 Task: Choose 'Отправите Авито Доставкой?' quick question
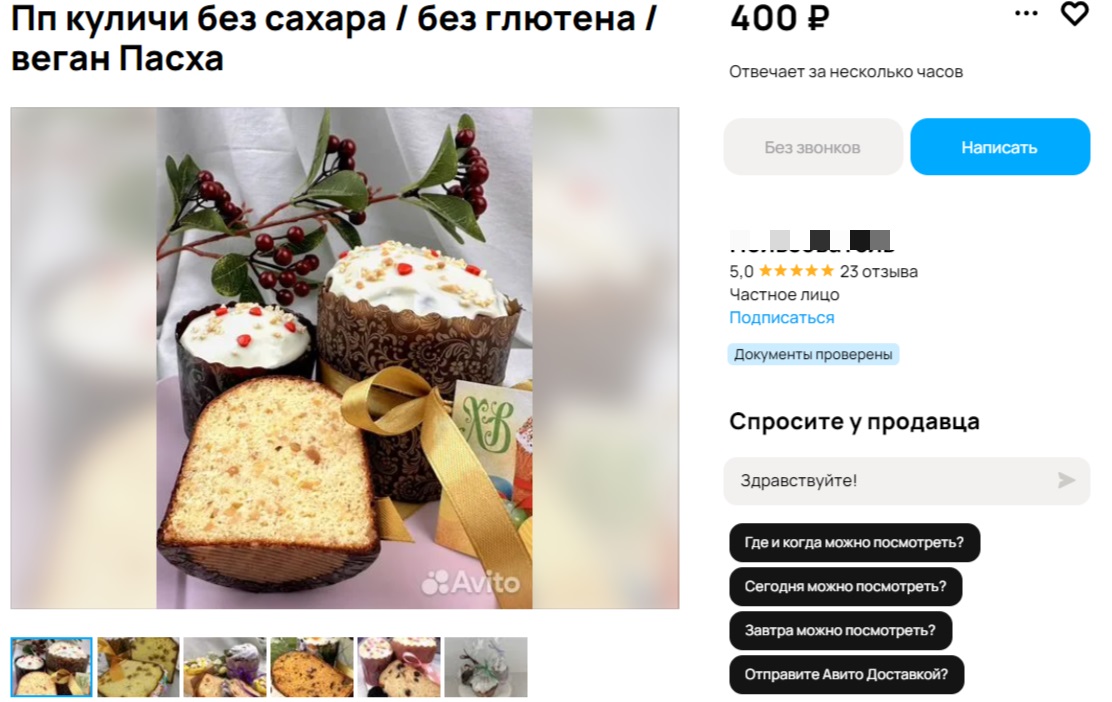click(x=846, y=675)
